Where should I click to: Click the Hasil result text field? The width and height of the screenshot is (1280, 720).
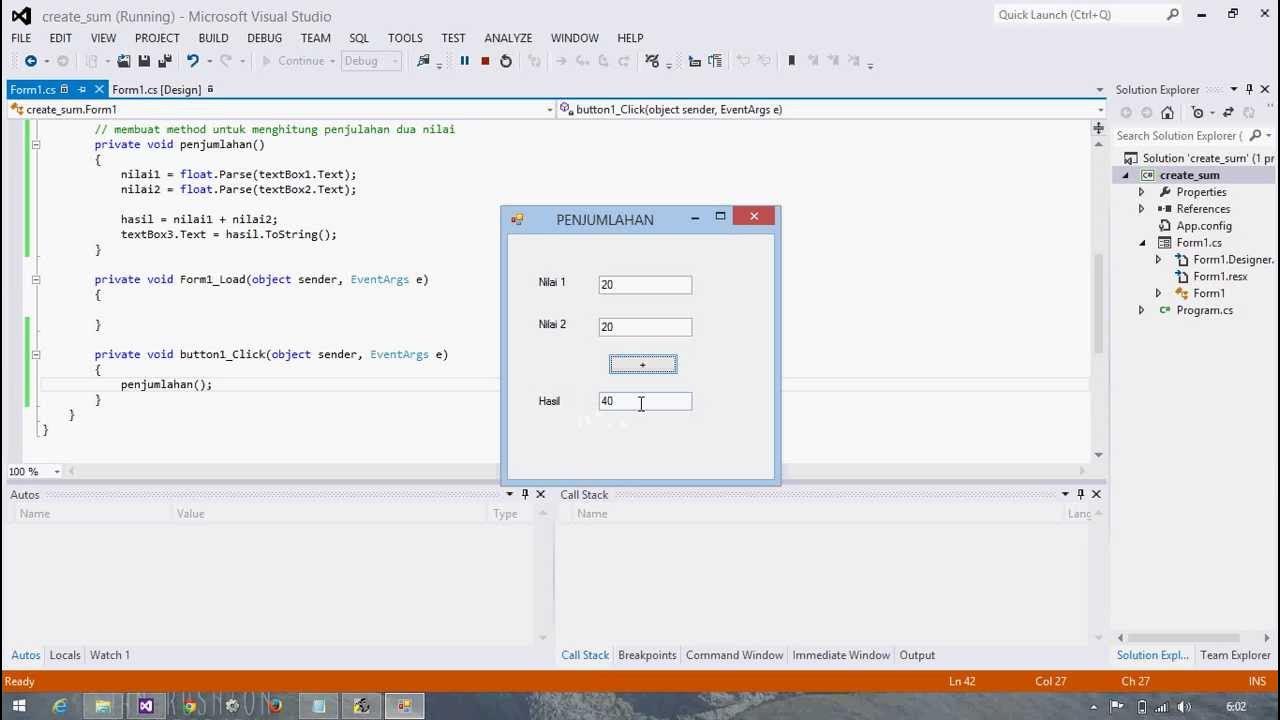[645, 401]
